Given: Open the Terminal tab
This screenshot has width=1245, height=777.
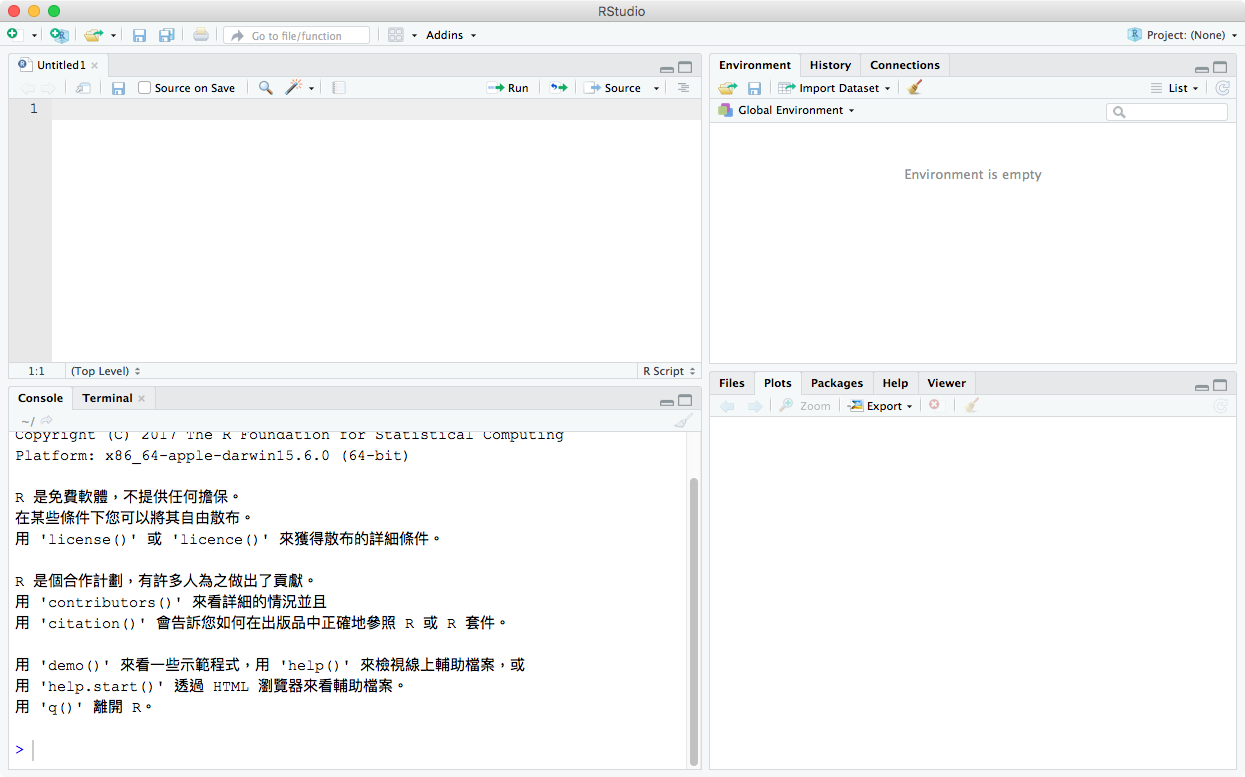Looking at the screenshot, I should 107,398.
